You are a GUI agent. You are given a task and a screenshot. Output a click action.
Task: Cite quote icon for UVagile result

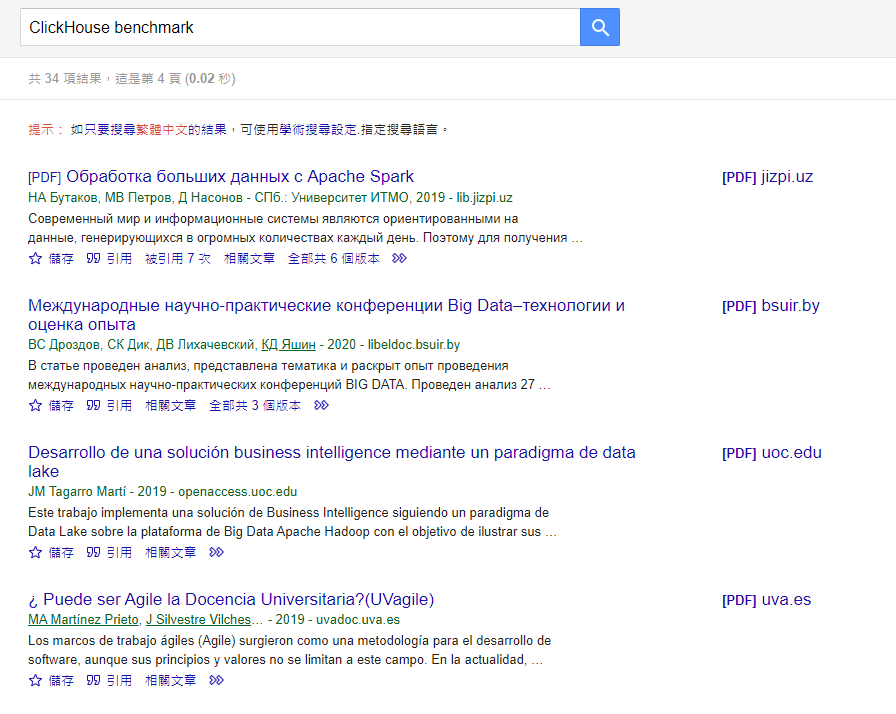click(x=93, y=680)
